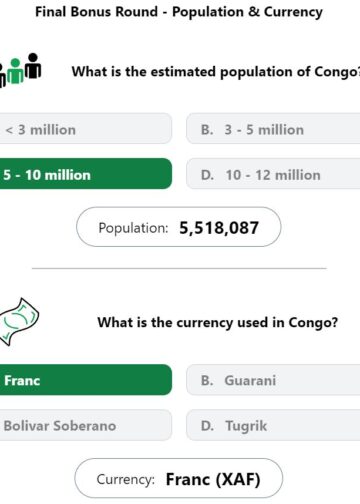Select the '5 - 10 million' answer
This screenshot has height=504, width=360.
[x=86, y=174]
